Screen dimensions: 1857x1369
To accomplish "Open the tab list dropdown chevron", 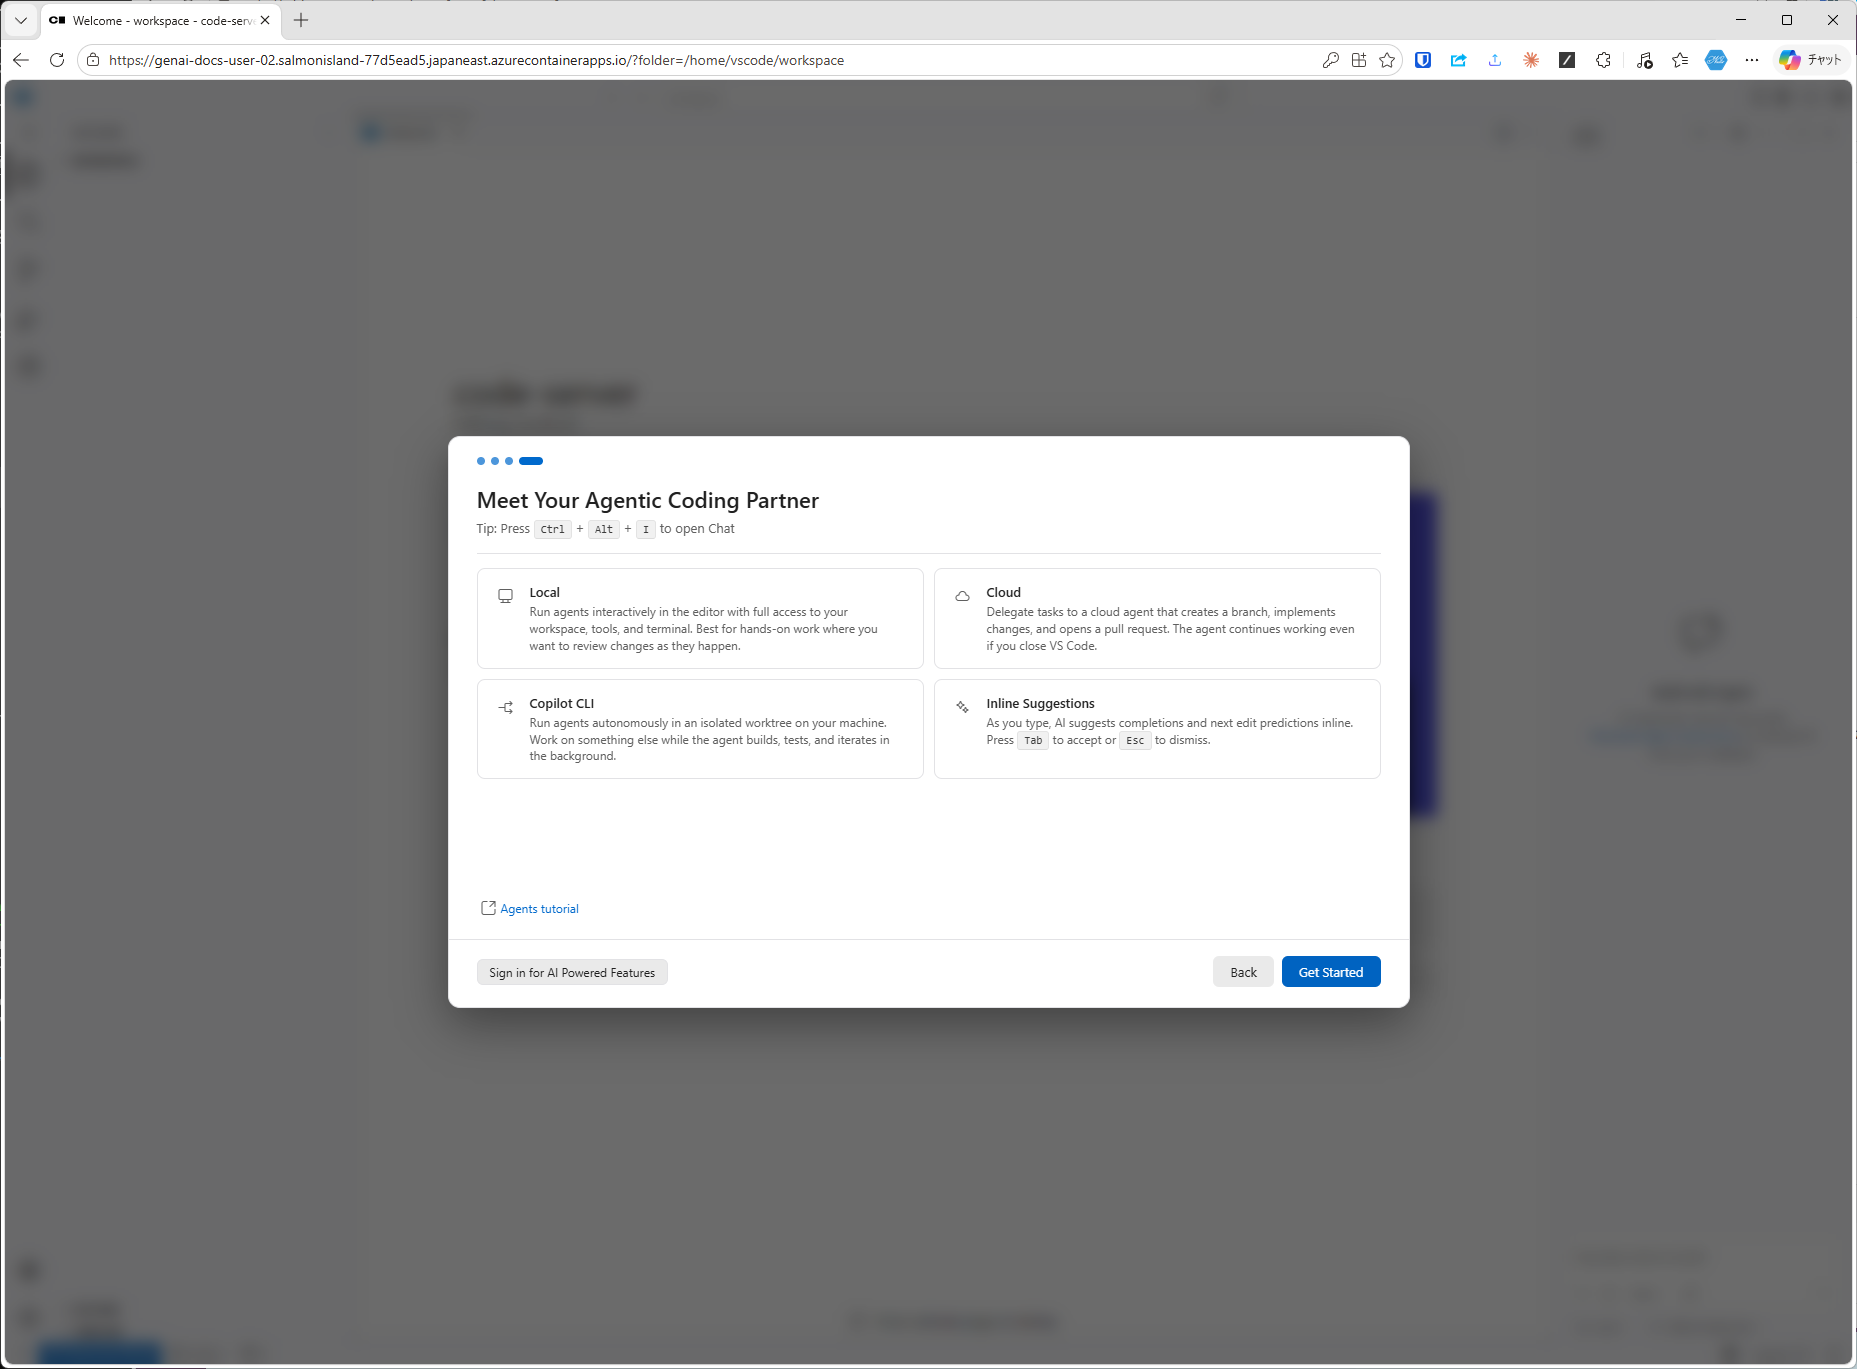I will (x=20, y=20).
